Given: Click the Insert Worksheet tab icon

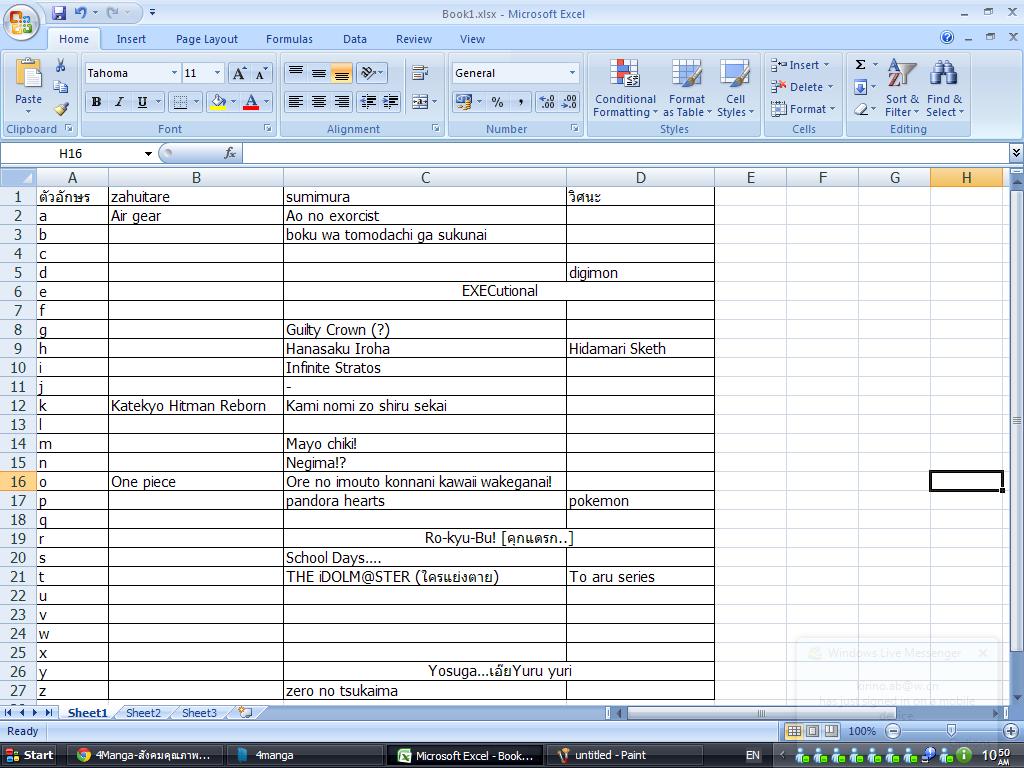Looking at the screenshot, I should tap(246, 712).
